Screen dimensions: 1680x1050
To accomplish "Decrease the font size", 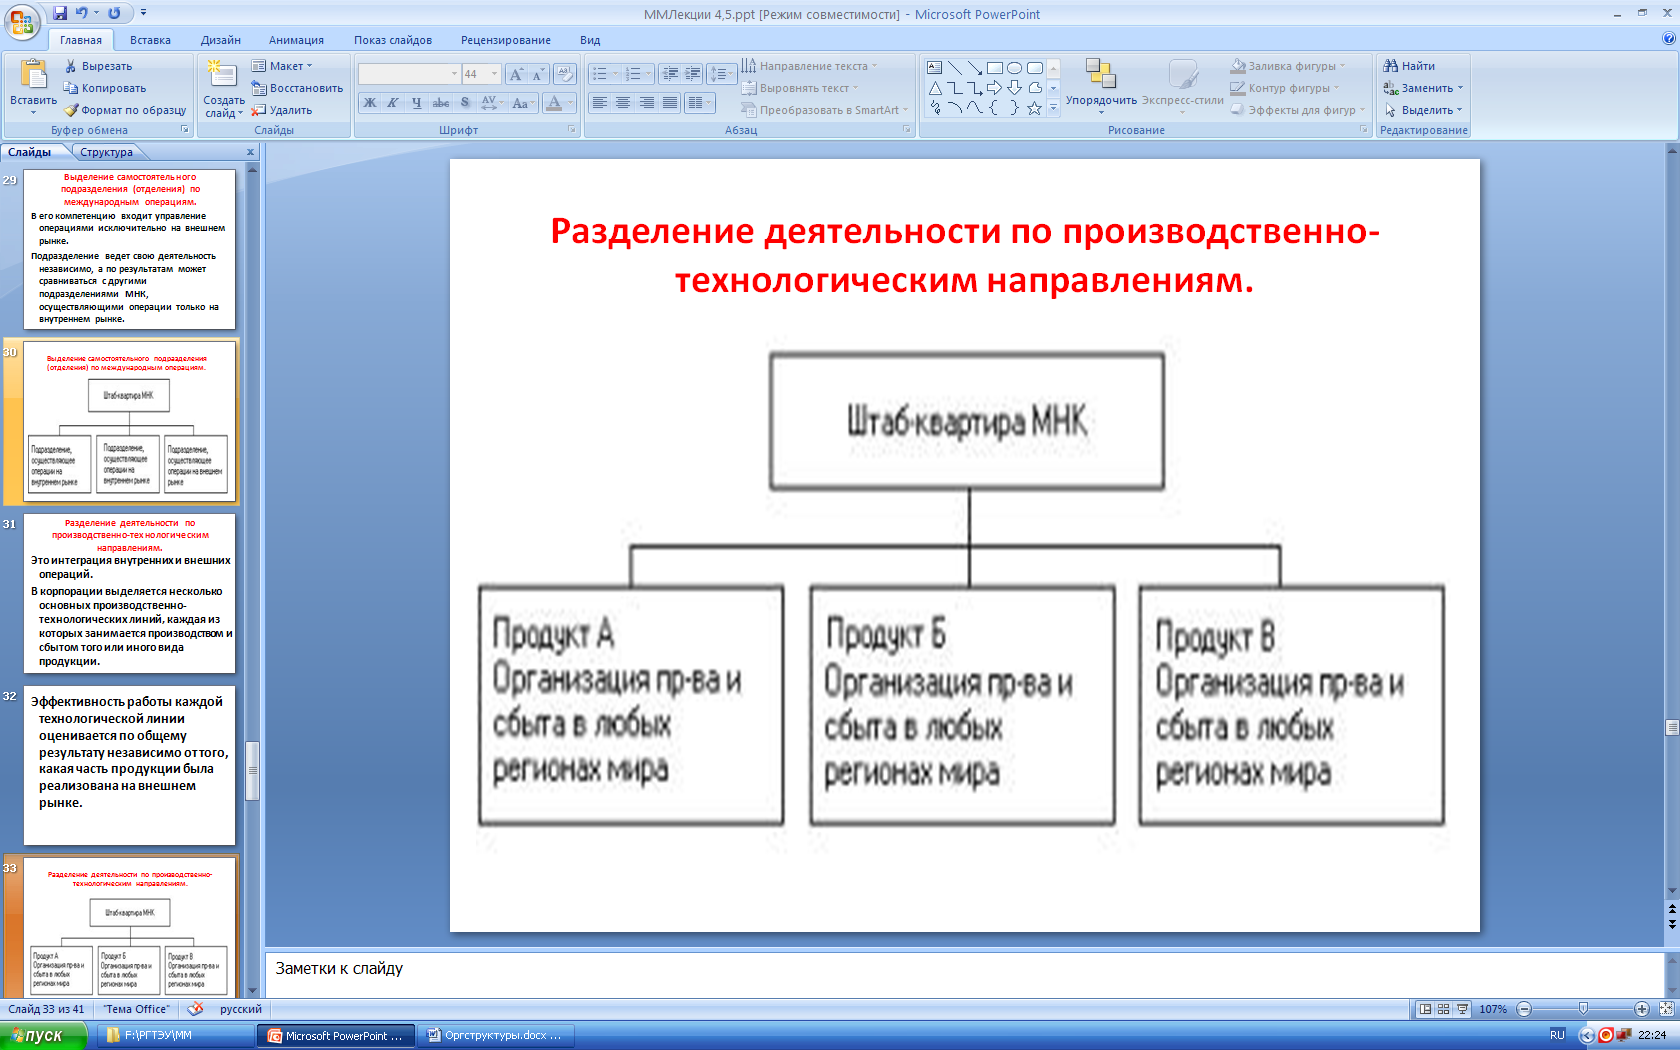I will (538, 74).
